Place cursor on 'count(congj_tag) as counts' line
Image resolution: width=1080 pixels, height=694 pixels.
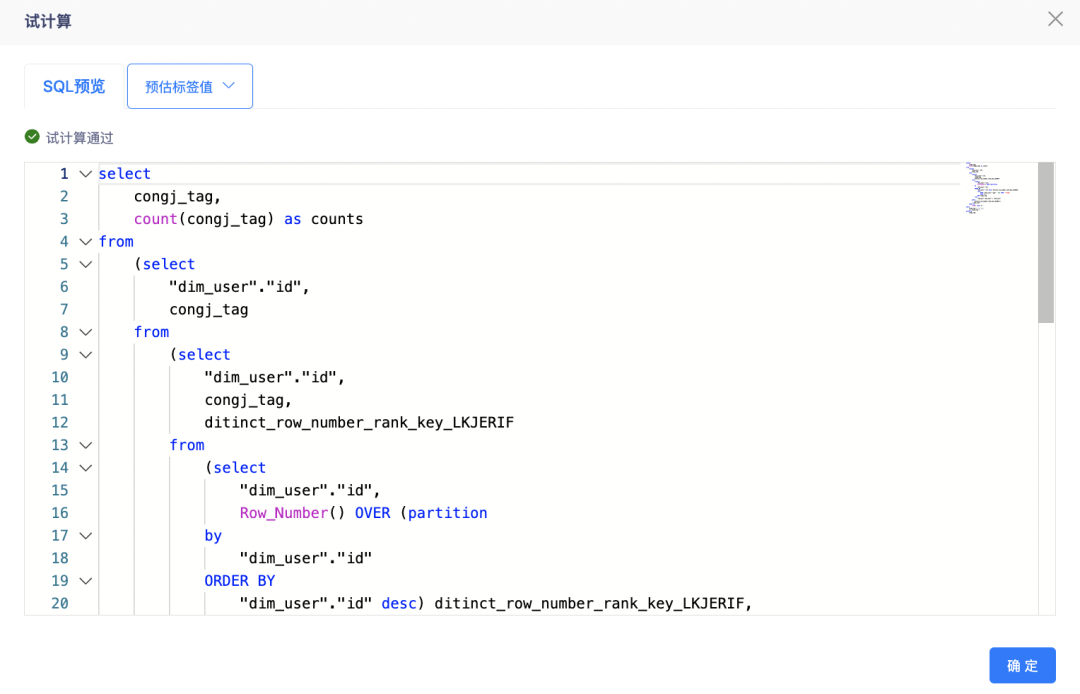point(249,219)
